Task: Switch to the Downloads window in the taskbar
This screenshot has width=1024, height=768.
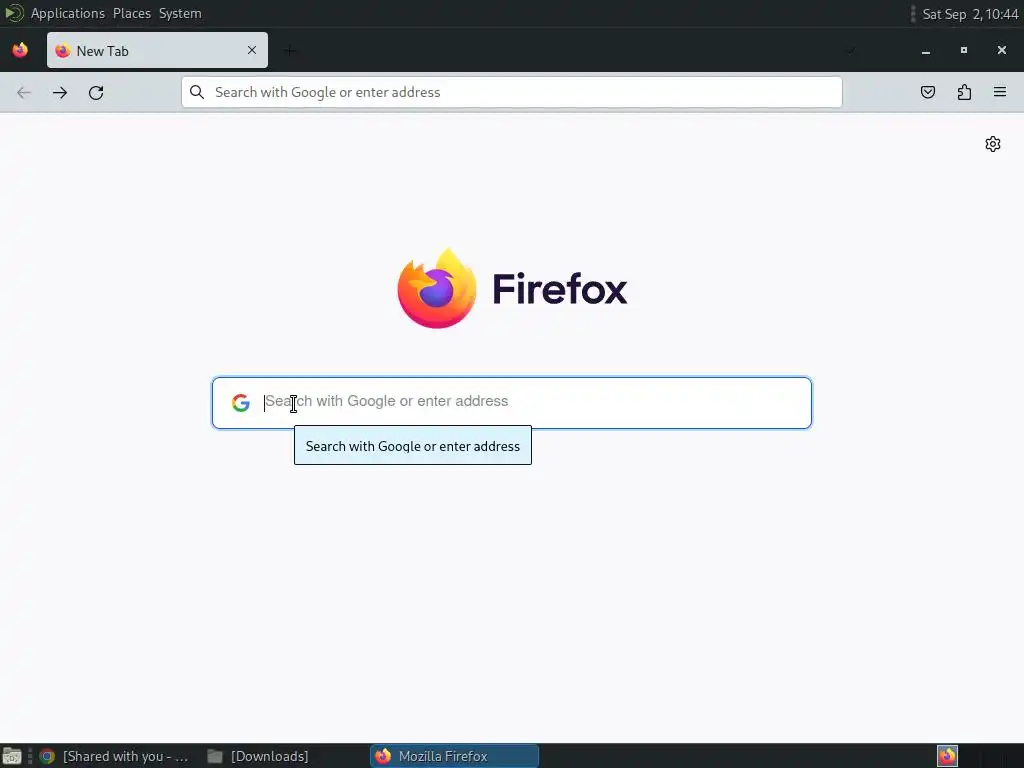Action: click(x=258, y=756)
